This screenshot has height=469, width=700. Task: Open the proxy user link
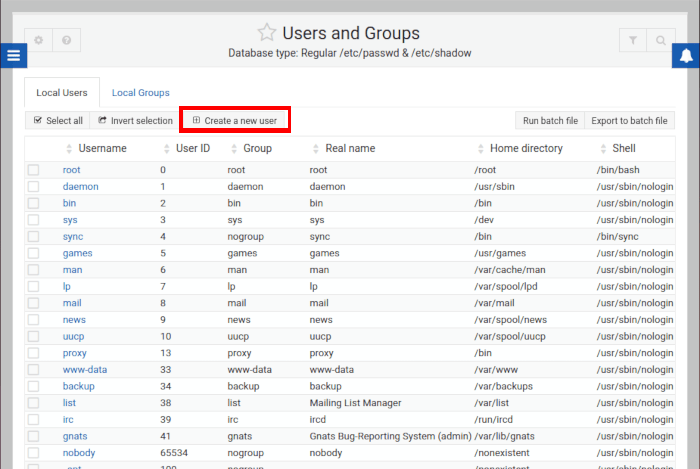point(75,353)
